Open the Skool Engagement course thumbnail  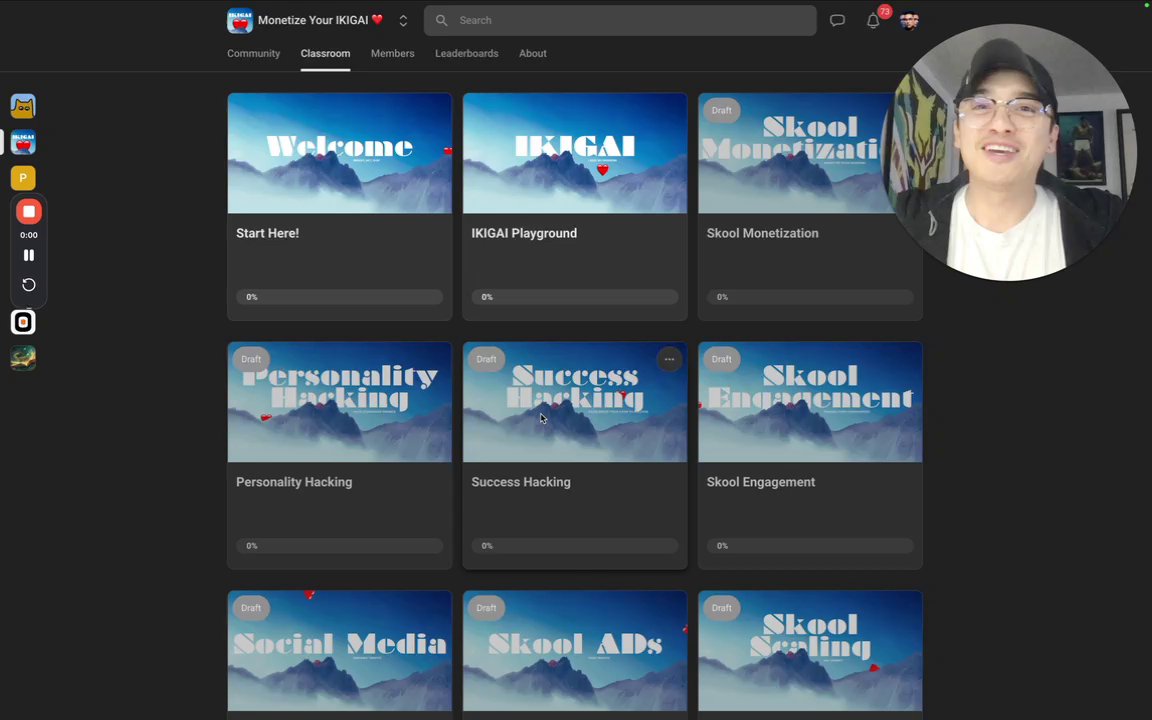pos(810,402)
